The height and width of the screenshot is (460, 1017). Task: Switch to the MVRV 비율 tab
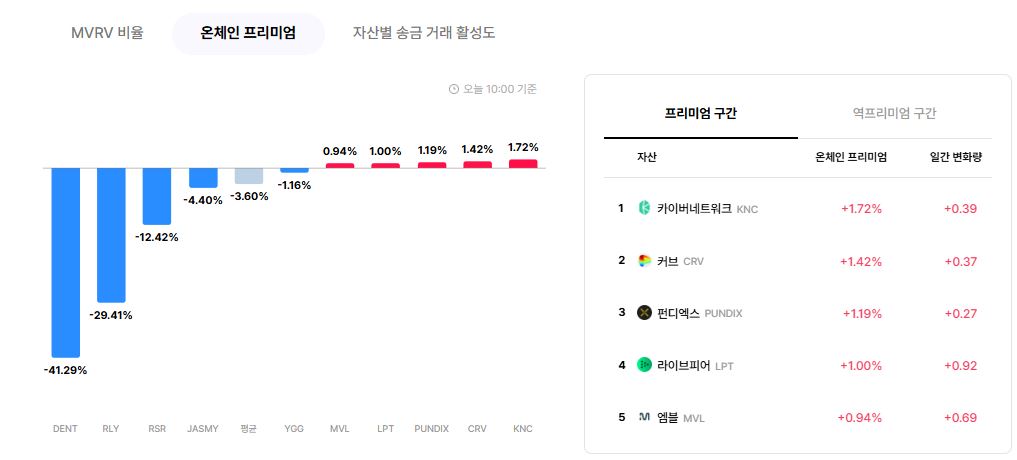tap(108, 33)
